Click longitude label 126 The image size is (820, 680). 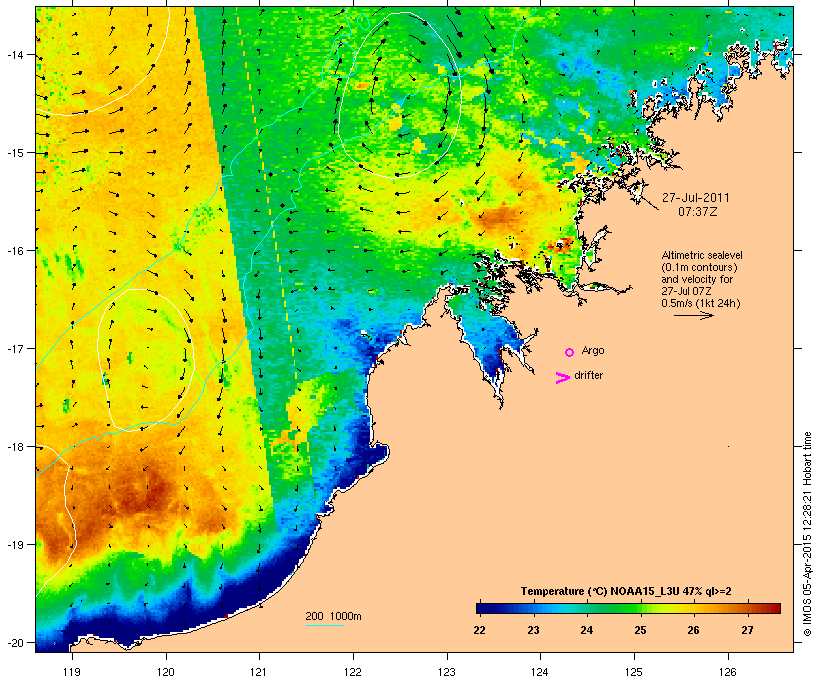[727, 672]
